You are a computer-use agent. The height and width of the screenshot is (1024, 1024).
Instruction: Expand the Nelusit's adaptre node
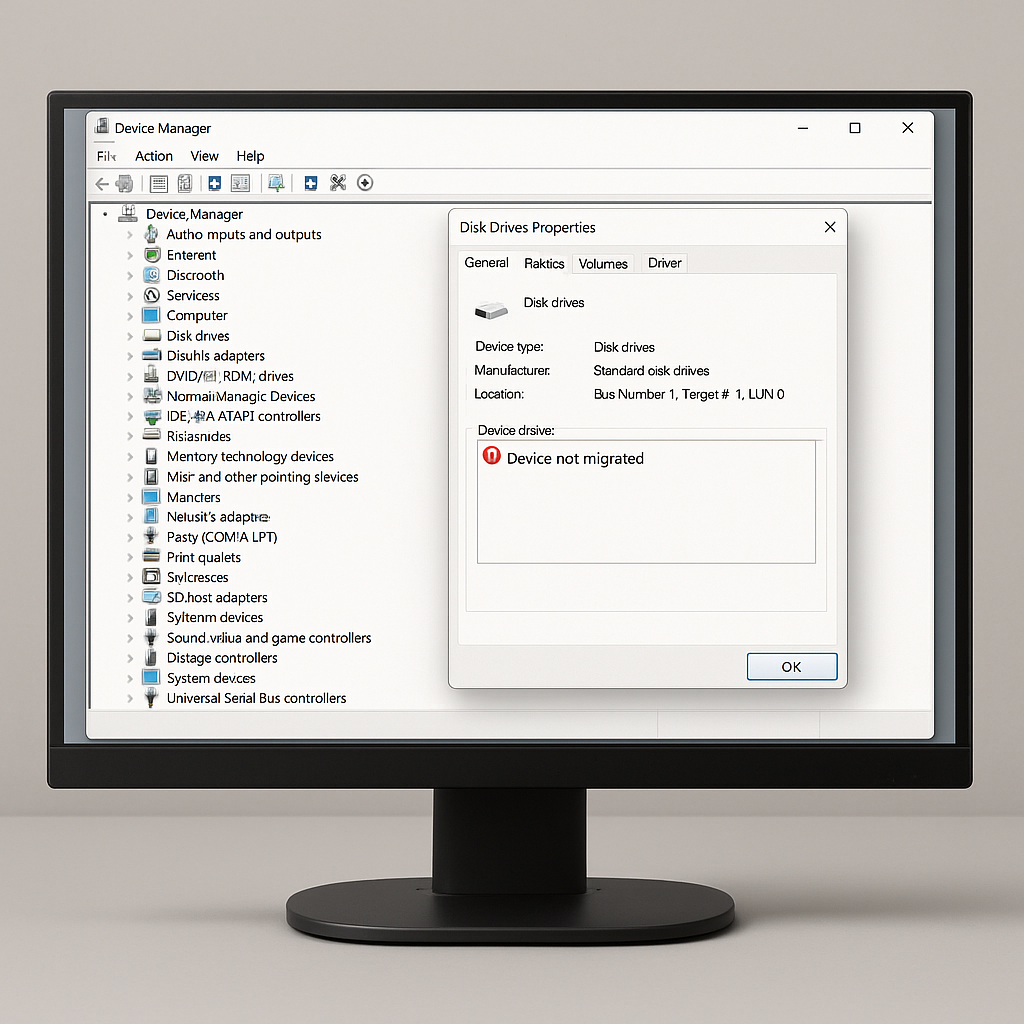click(x=130, y=517)
